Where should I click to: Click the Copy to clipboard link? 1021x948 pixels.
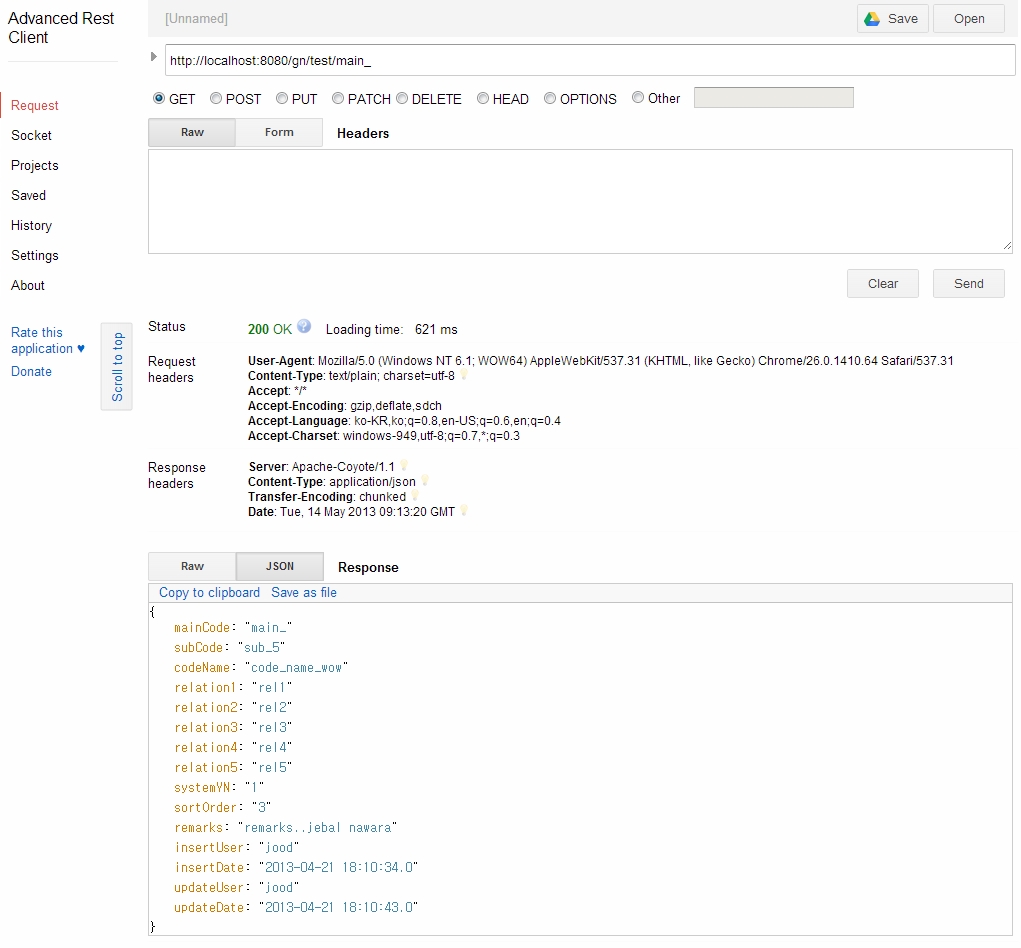point(209,593)
